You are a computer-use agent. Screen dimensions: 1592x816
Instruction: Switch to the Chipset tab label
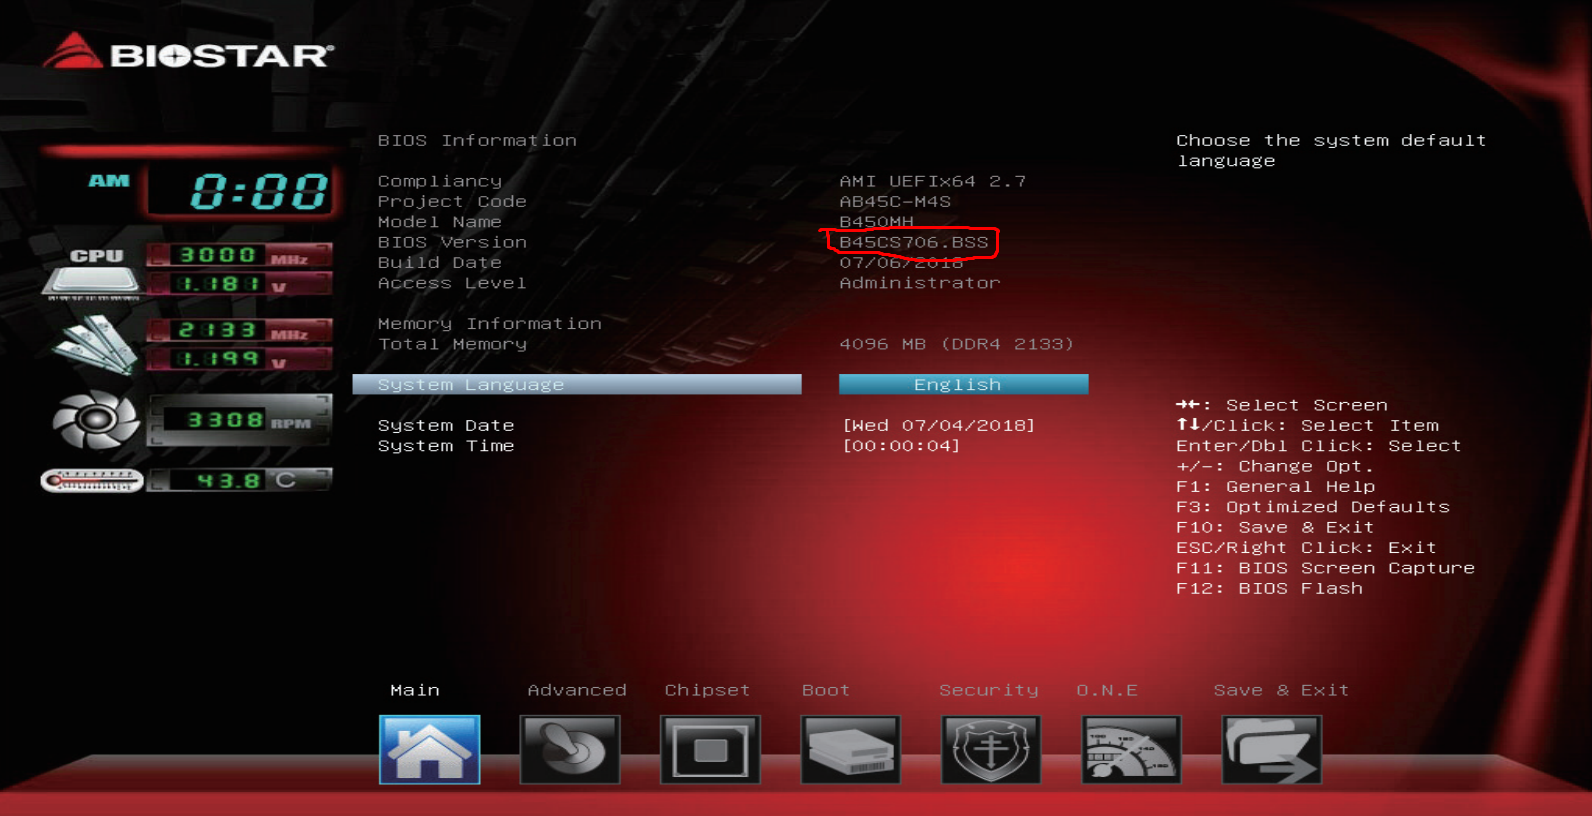click(707, 690)
